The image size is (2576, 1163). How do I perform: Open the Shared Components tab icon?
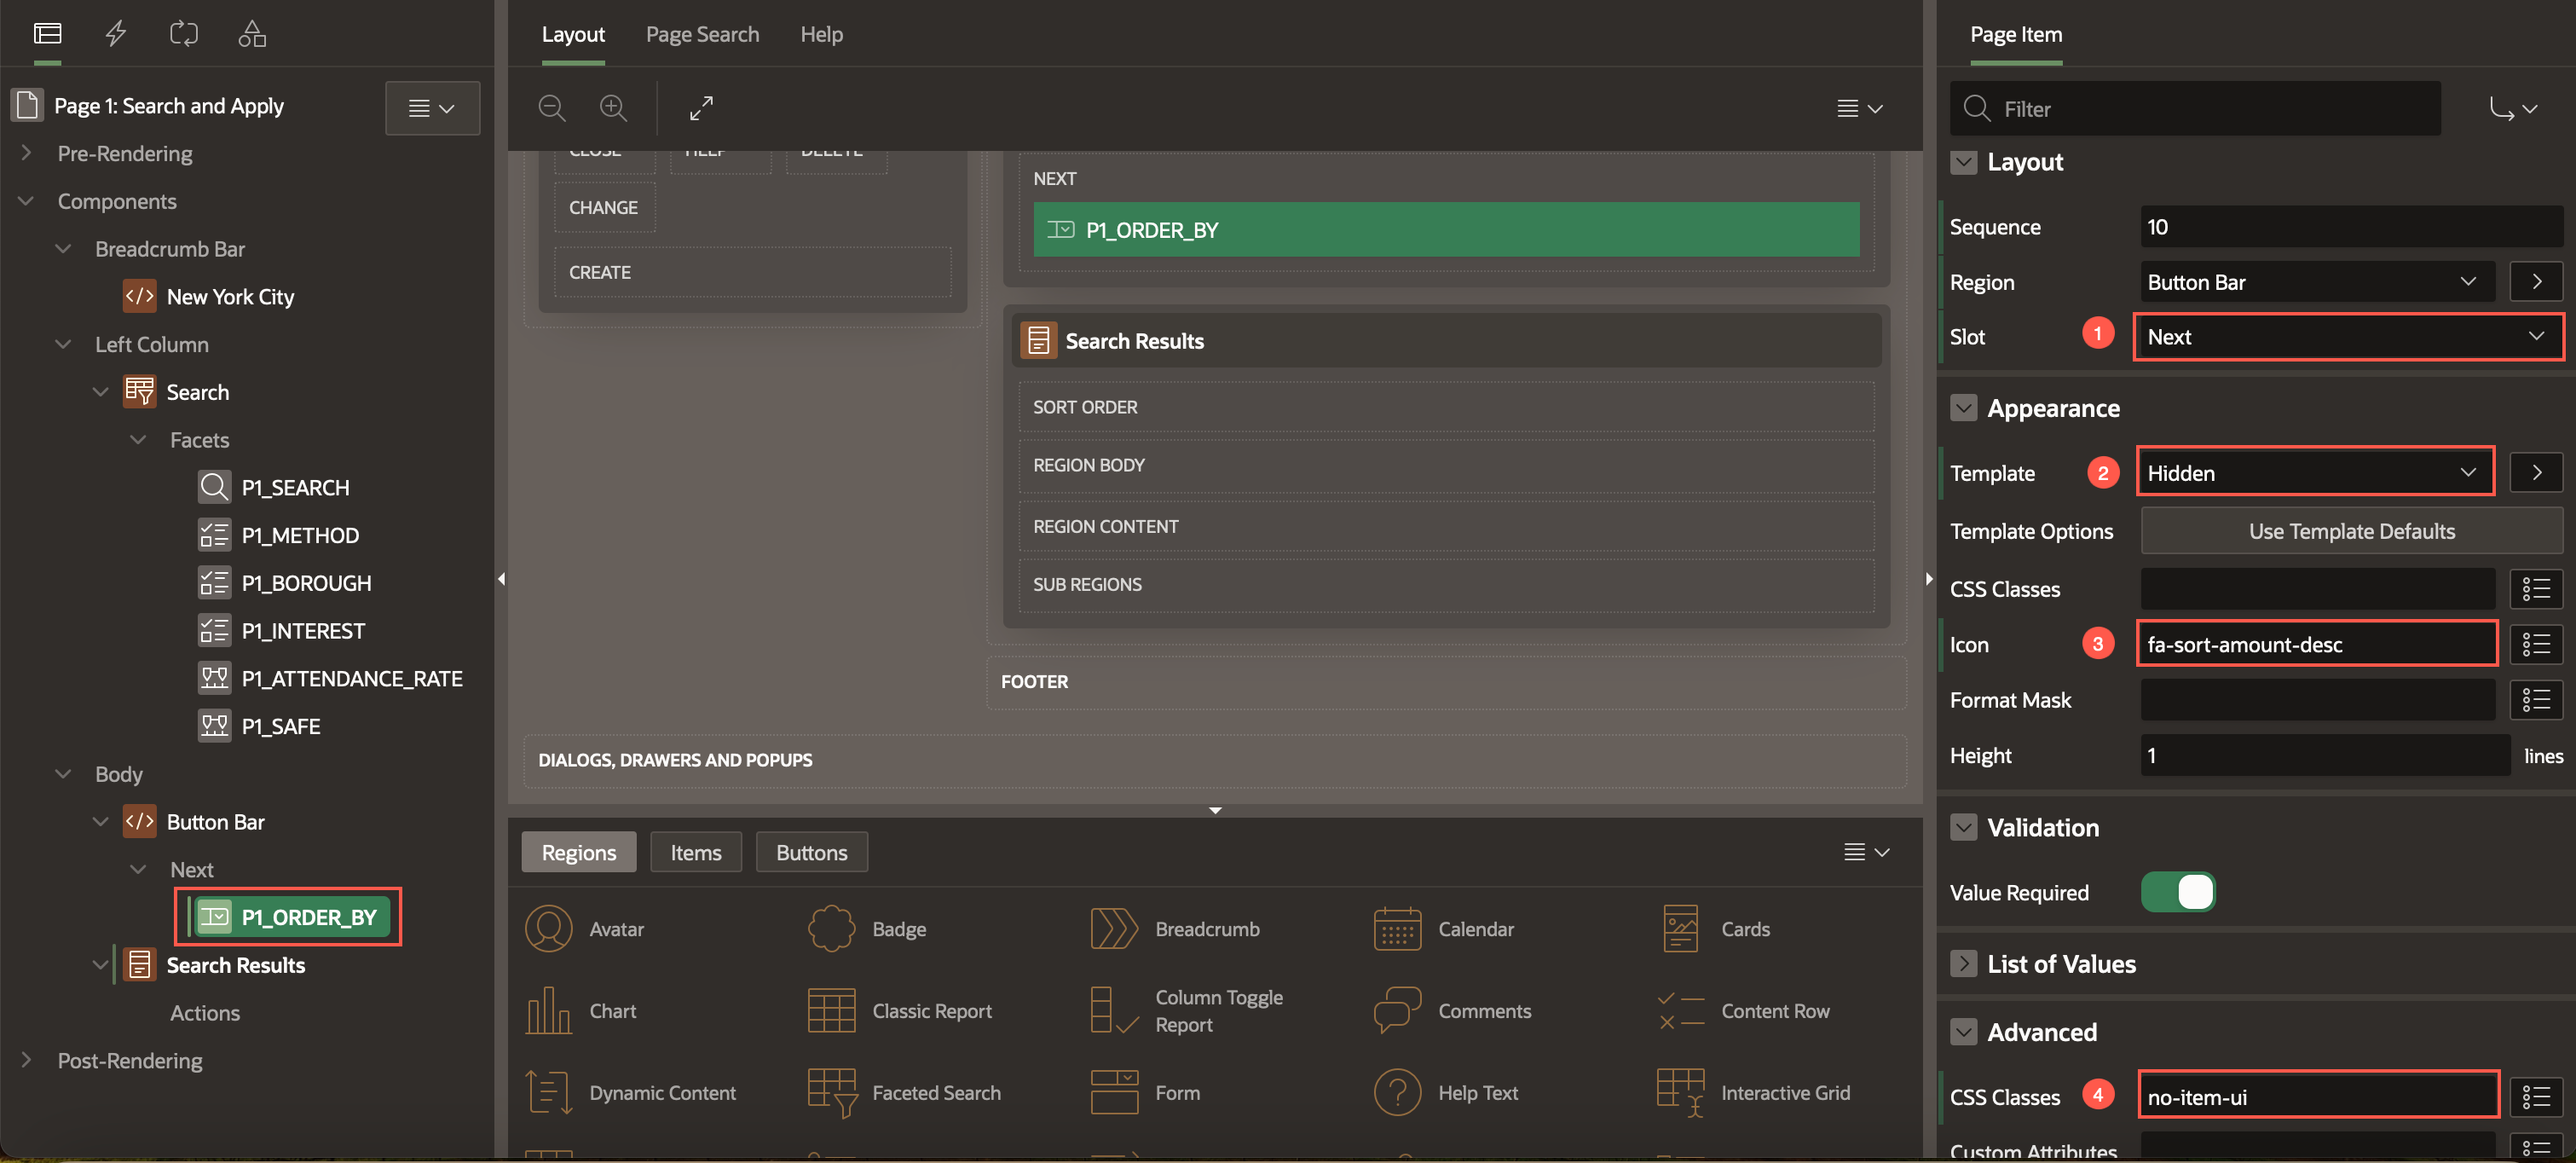(x=252, y=34)
